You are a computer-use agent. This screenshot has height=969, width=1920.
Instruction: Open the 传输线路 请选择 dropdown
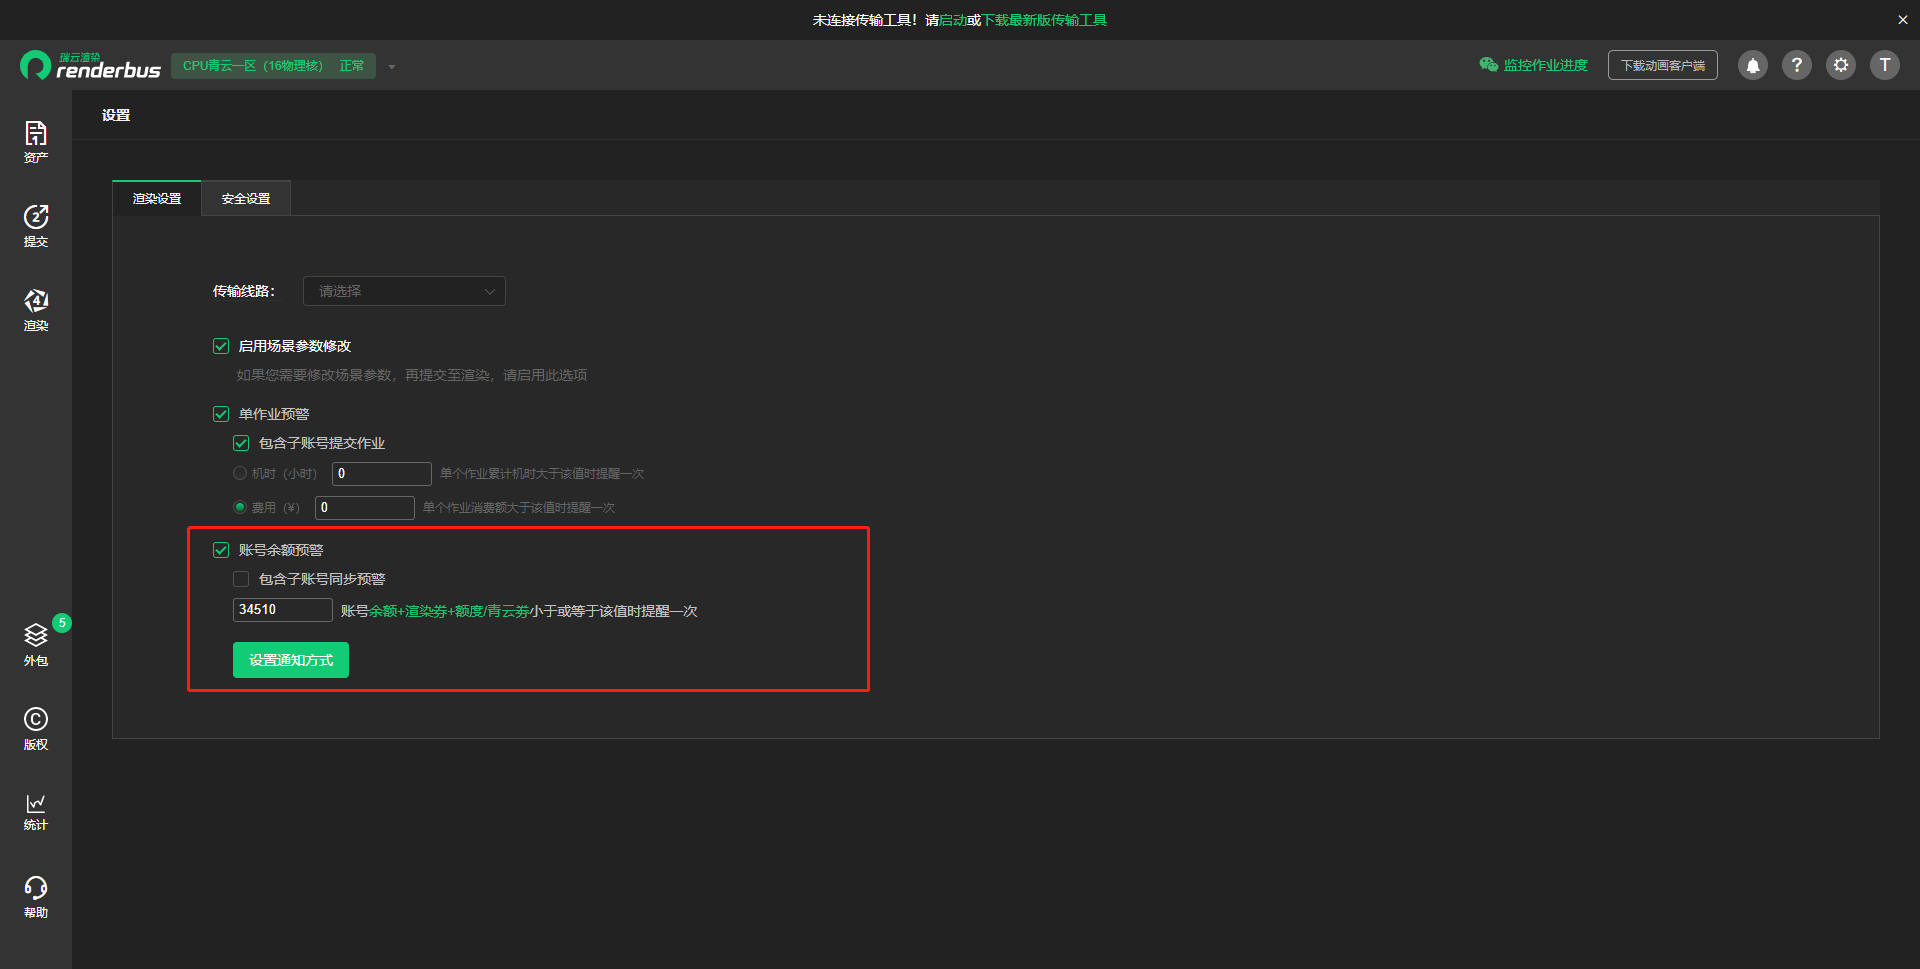[x=404, y=291]
